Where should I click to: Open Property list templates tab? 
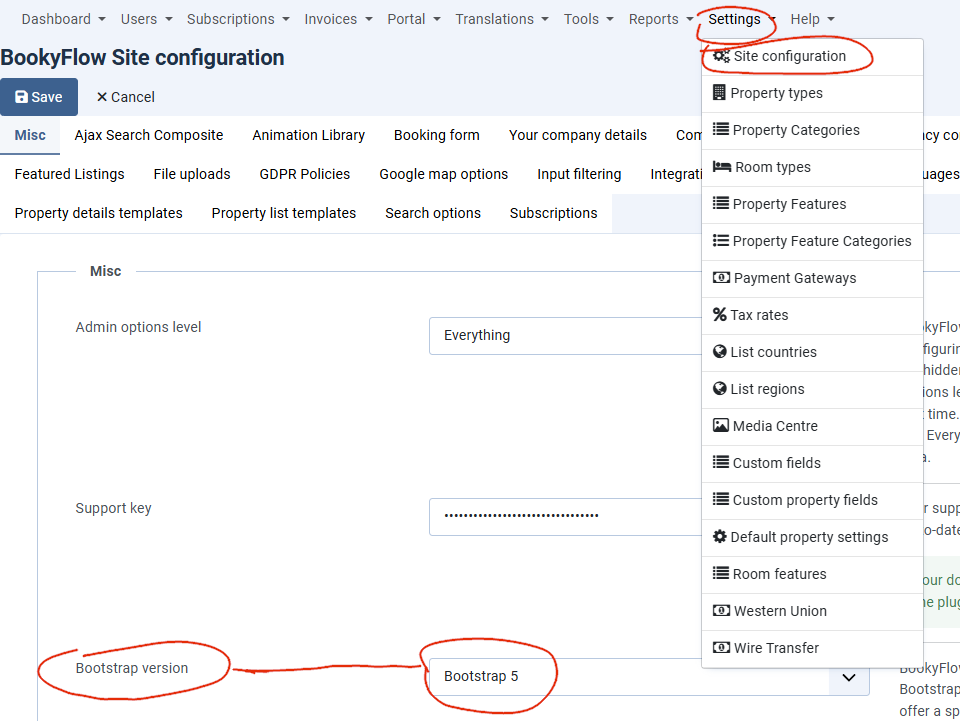coord(283,213)
